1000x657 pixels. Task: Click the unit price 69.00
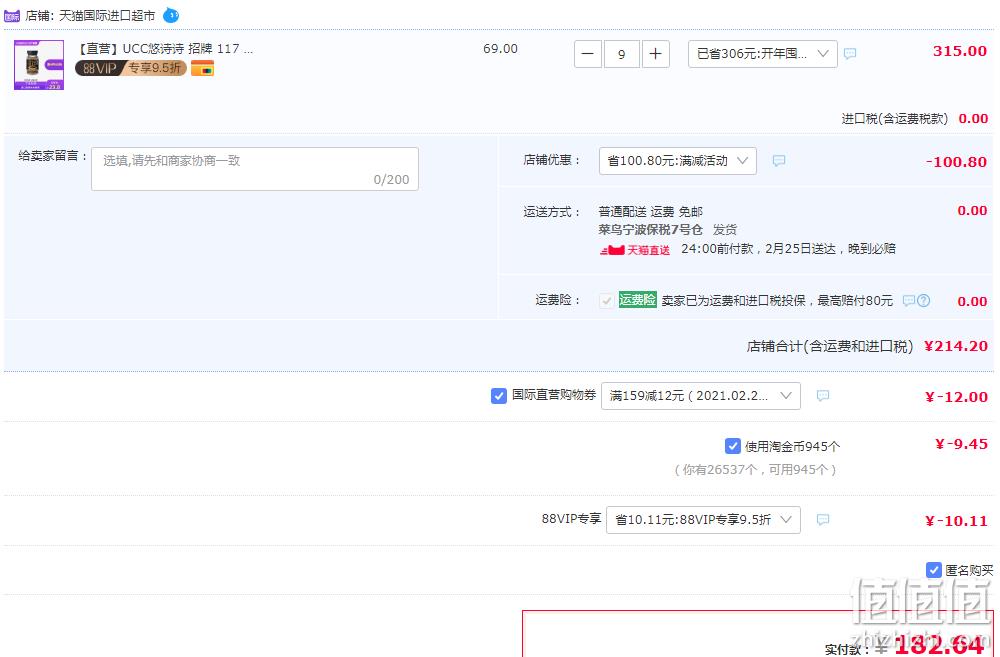(x=501, y=48)
